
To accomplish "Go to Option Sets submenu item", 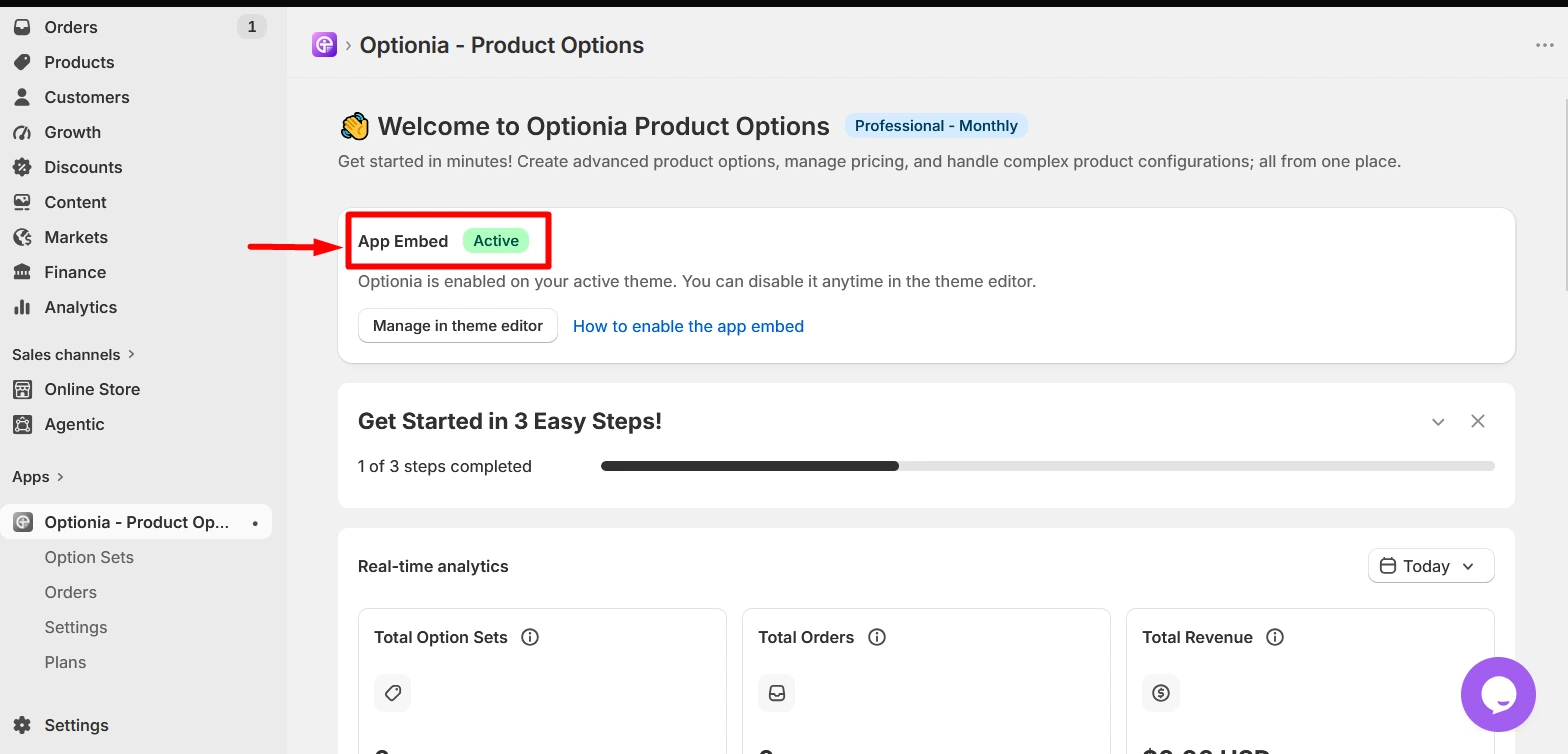I will pyautogui.click(x=89, y=557).
